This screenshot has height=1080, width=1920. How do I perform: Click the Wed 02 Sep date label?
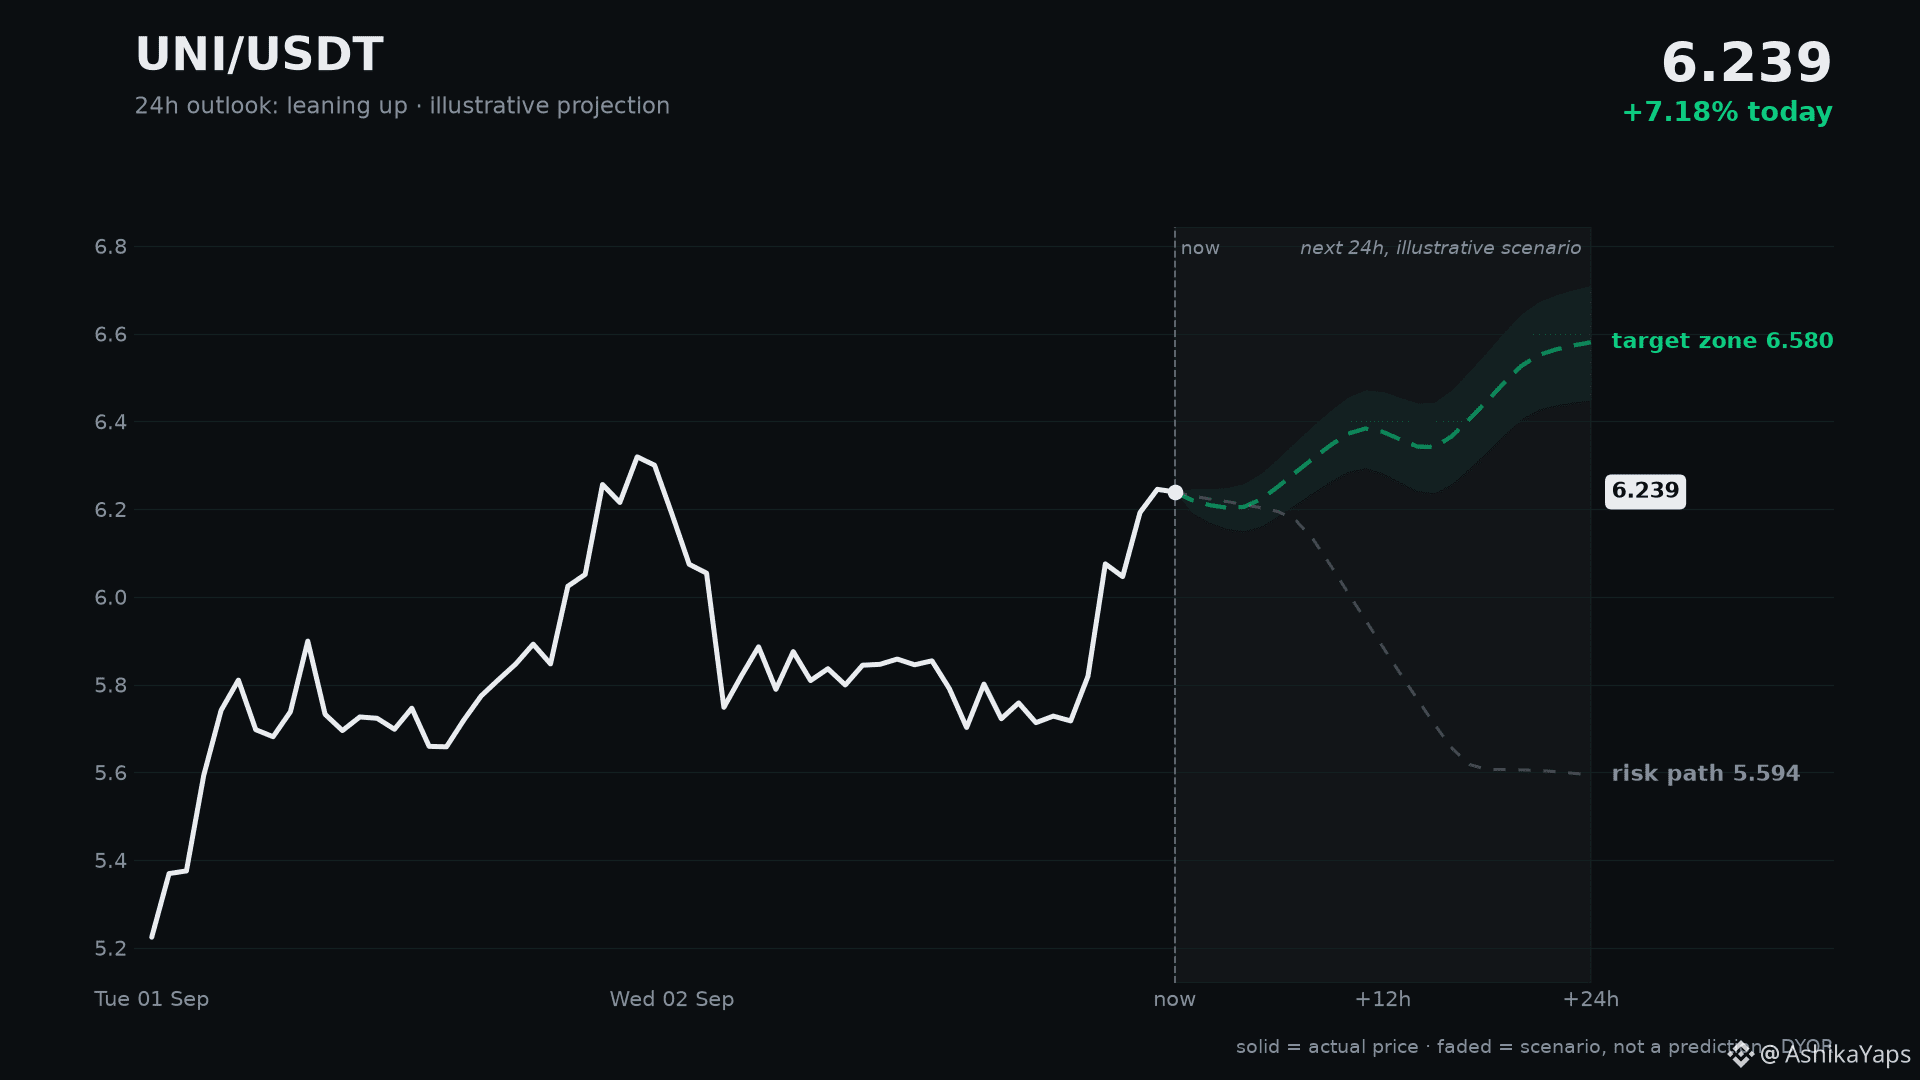click(671, 999)
